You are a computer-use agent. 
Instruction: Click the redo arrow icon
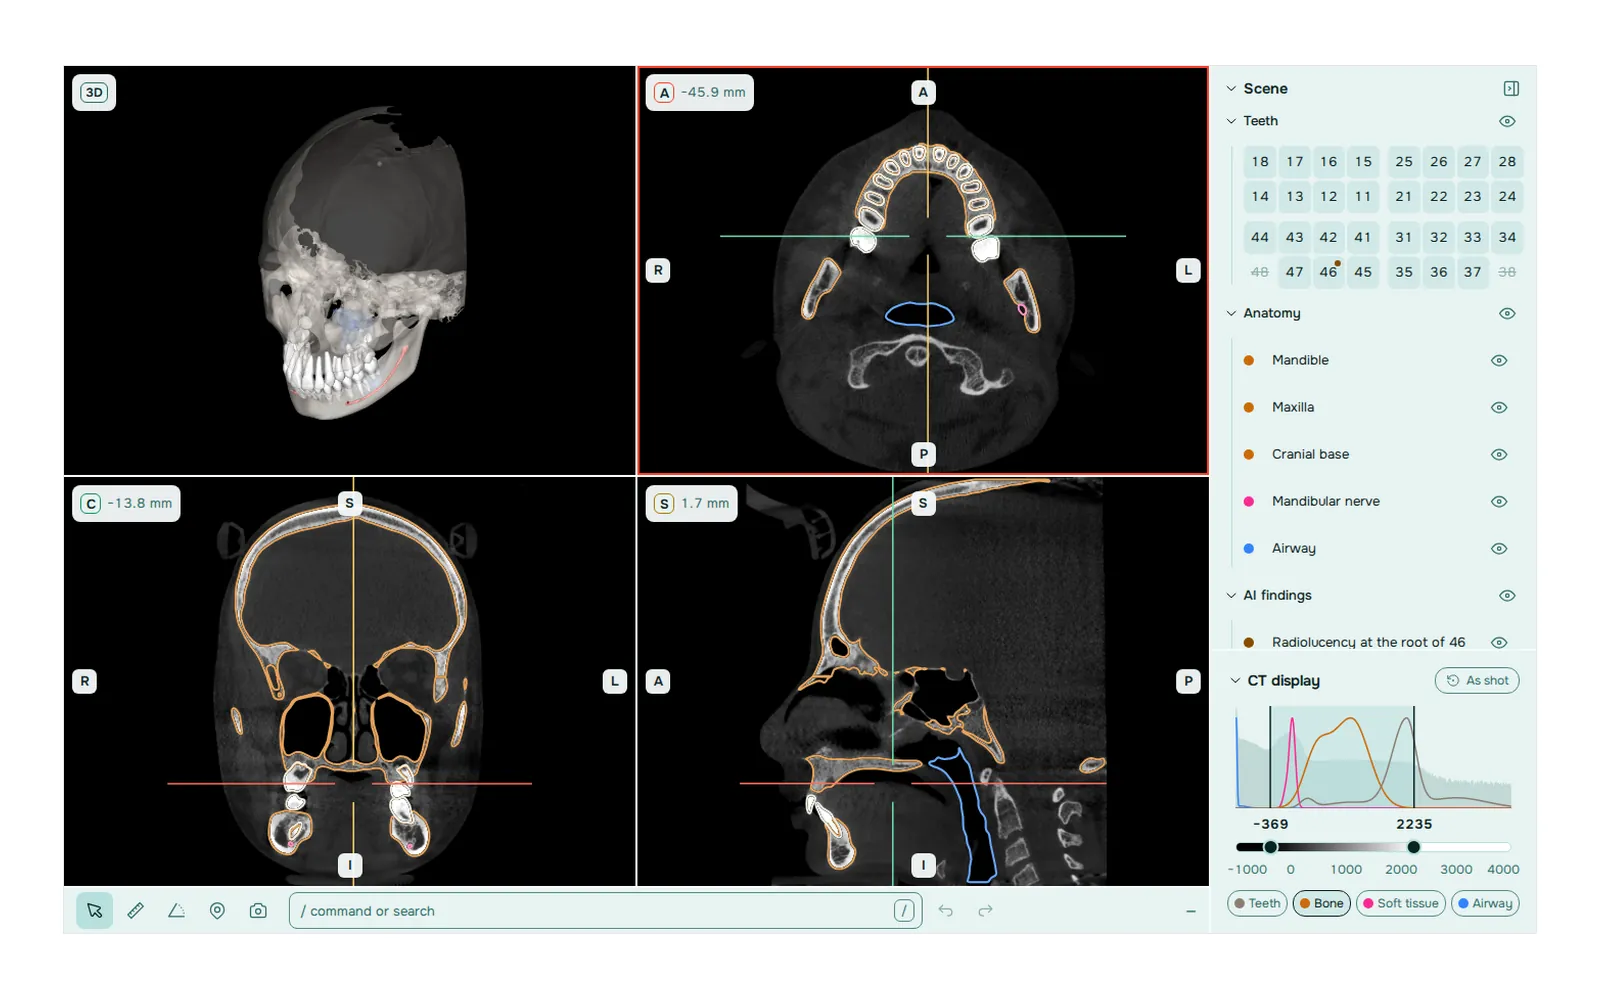click(x=985, y=911)
